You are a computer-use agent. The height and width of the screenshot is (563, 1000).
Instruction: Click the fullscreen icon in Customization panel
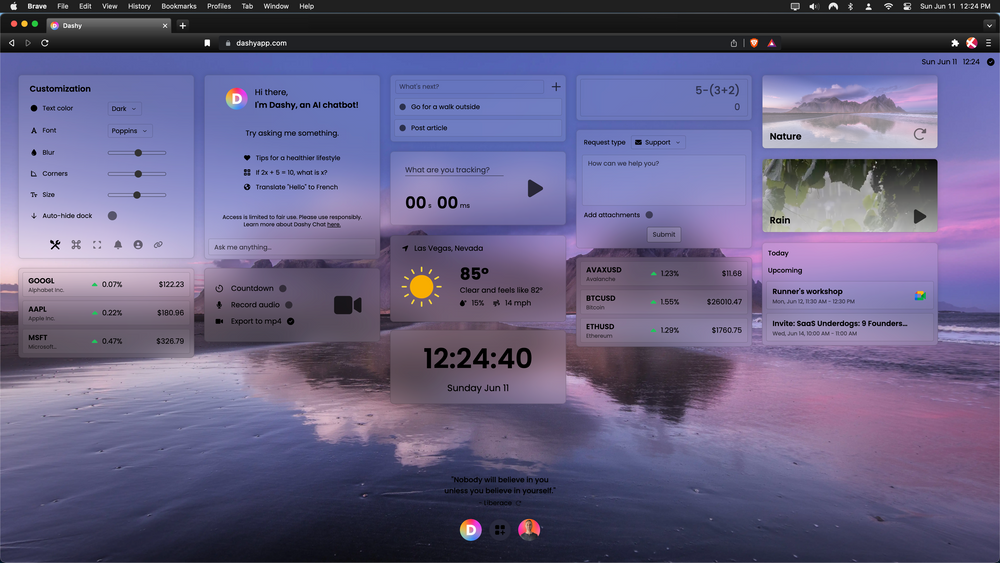click(97, 245)
